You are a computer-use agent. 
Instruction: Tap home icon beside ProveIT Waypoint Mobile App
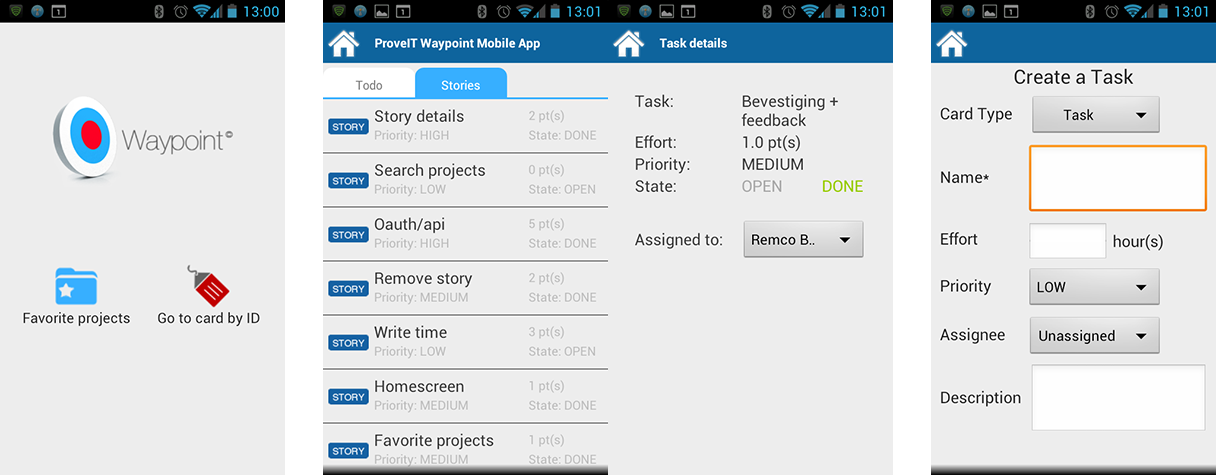[343, 44]
